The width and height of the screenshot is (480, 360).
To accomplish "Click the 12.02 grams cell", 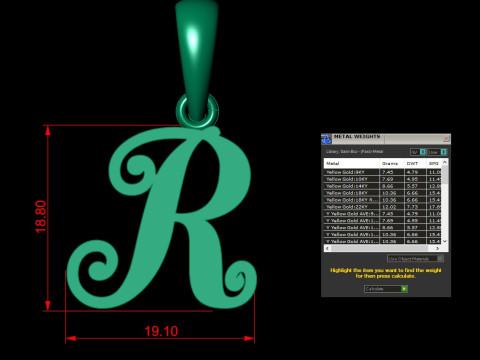I will 392,207.
